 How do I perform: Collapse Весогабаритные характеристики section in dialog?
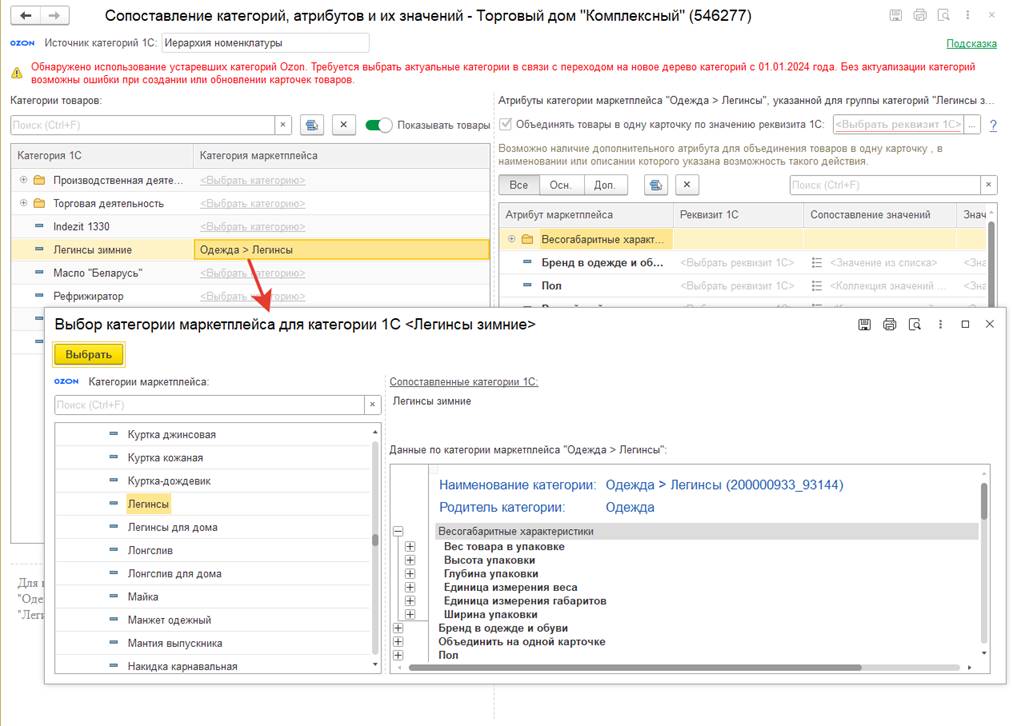(x=398, y=531)
